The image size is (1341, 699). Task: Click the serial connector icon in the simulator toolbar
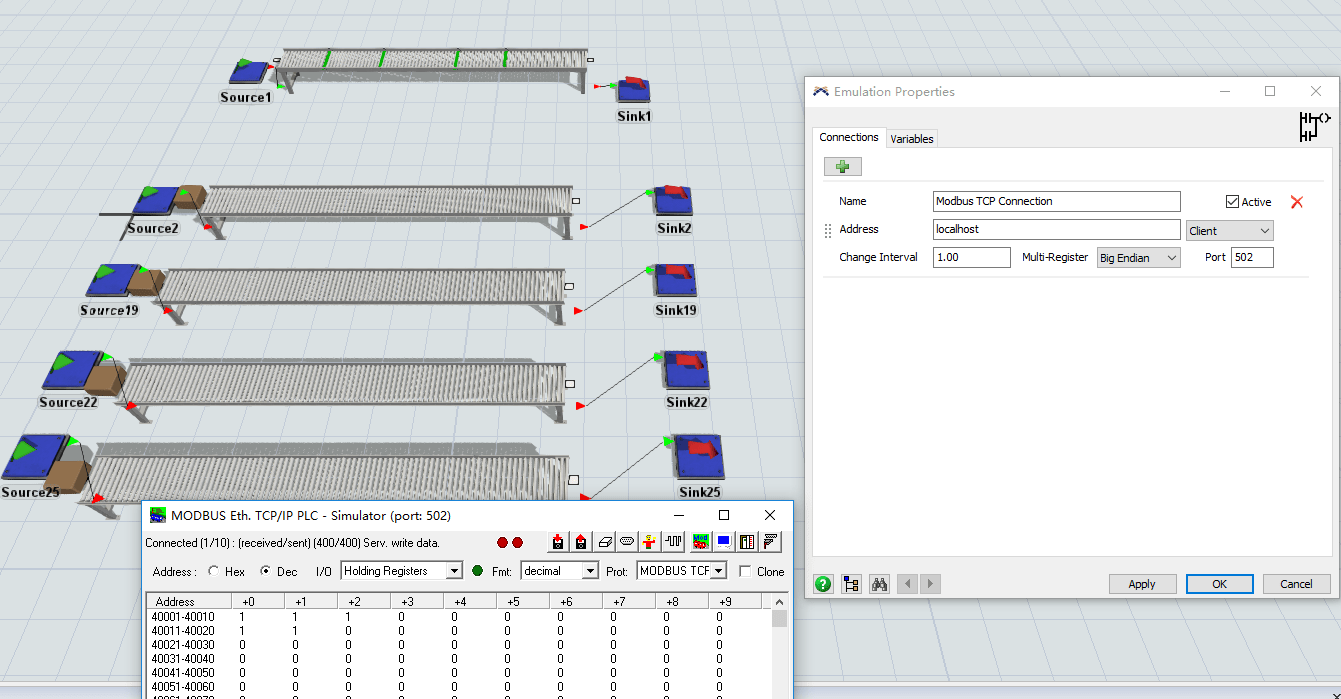pyautogui.click(x=628, y=541)
